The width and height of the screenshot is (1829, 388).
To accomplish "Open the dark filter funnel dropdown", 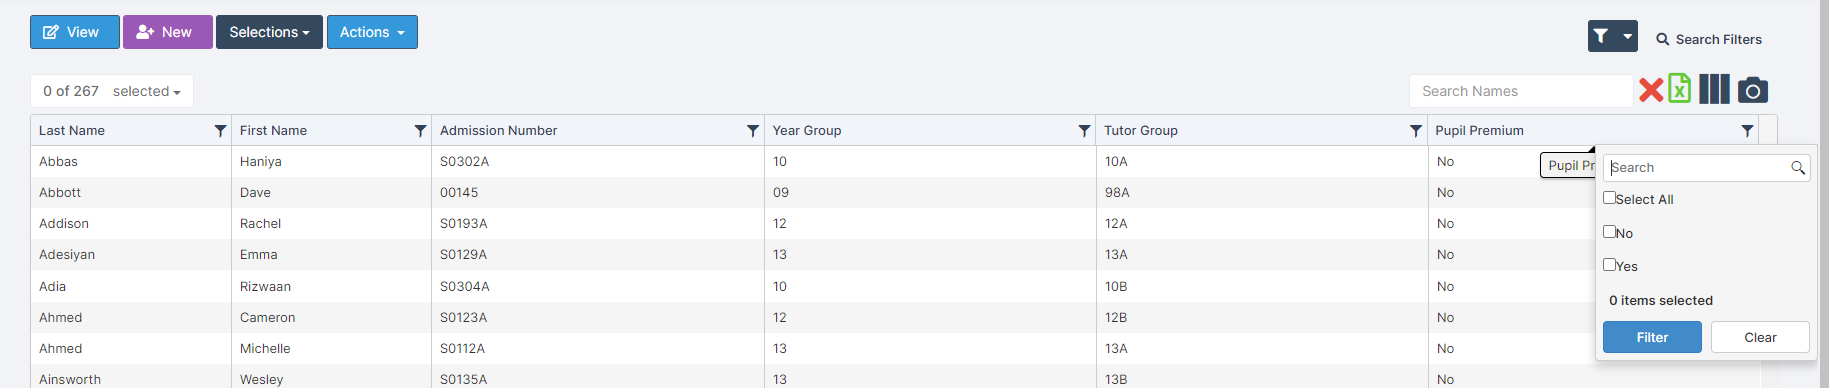I will click(1612, 36).
